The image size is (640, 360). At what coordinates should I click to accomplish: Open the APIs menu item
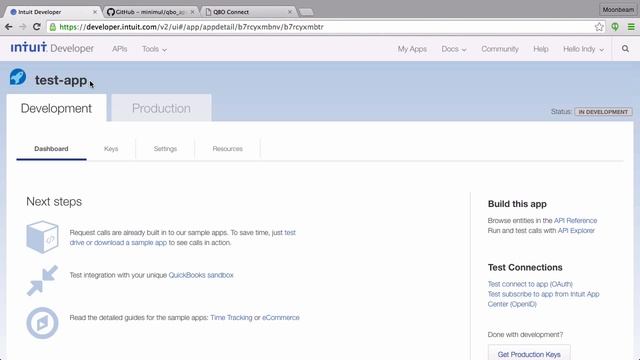(x=120, y=49)
